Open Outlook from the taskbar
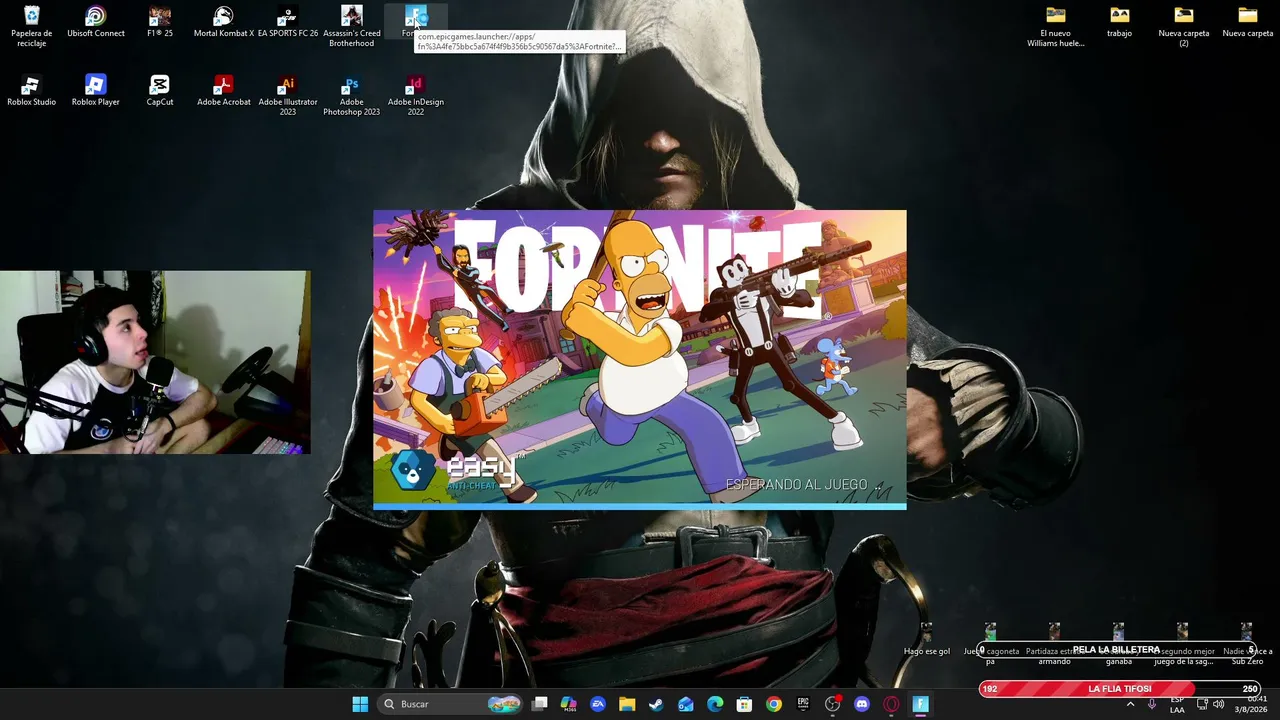 tap(686, 704)
